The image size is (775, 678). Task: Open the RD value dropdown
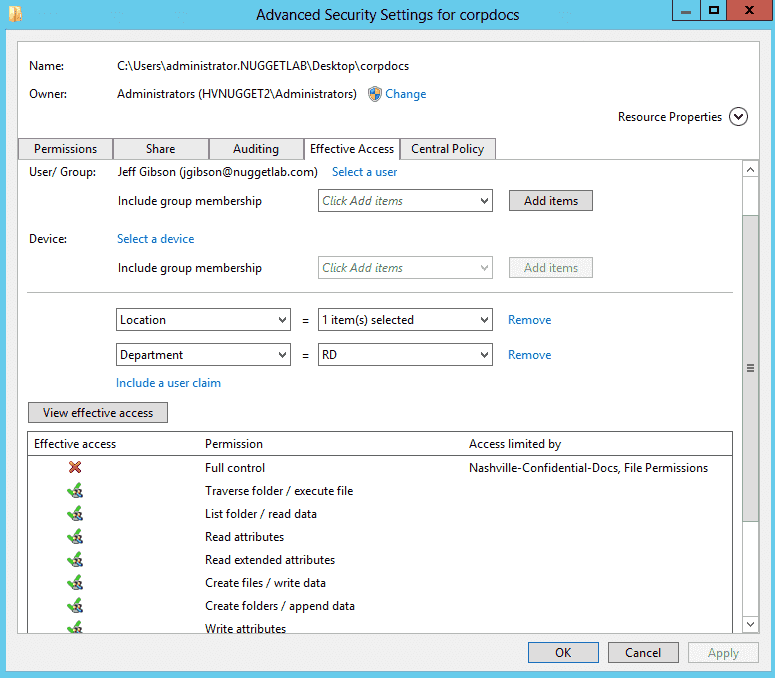point(405,355)
